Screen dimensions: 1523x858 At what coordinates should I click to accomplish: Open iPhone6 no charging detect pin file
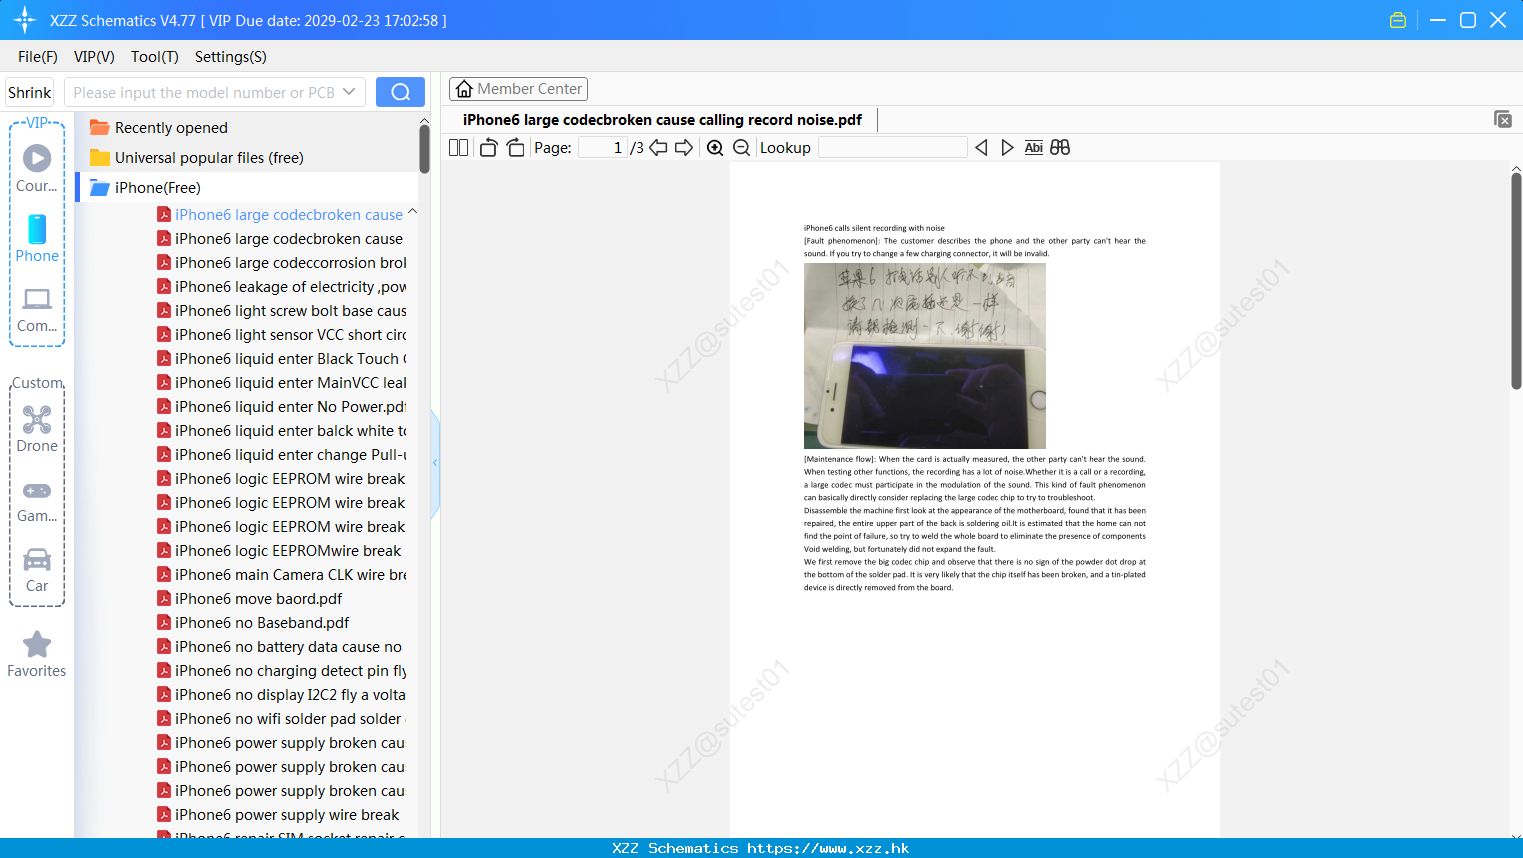pyautogui.click(x=282, y=671)
